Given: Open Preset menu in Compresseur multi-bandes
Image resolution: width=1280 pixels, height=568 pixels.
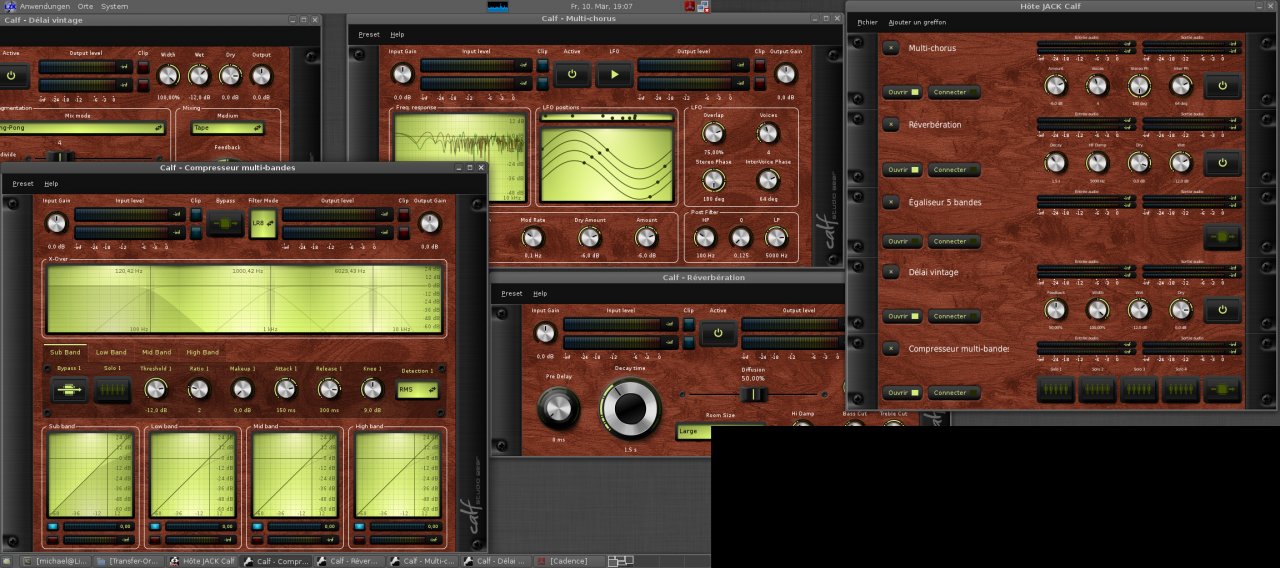Looking at the screenshot, I should pyautogui.click(x=23, y=183).
